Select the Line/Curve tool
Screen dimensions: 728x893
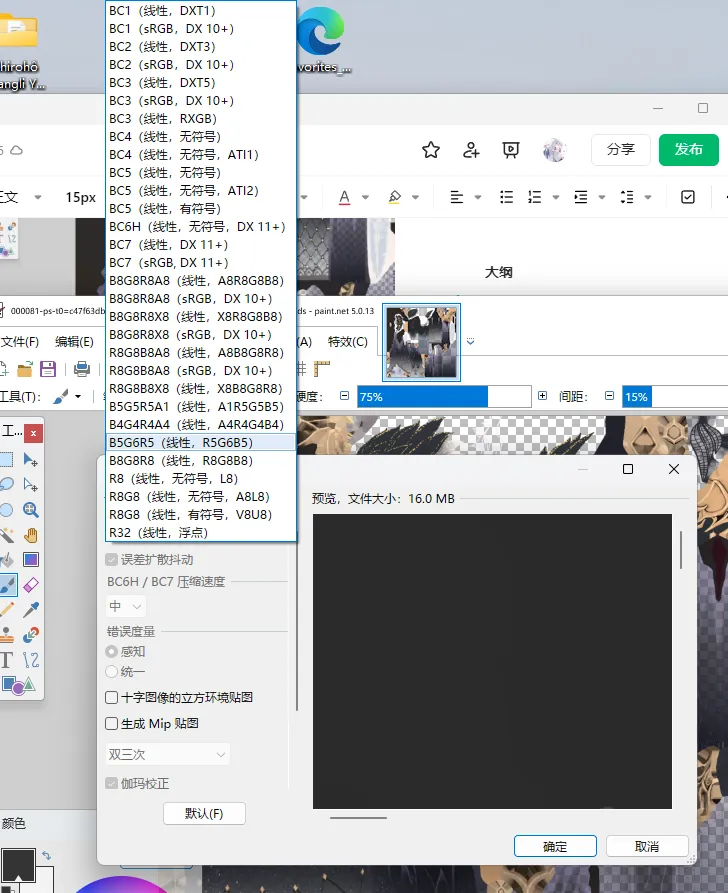tap(31, 659)
